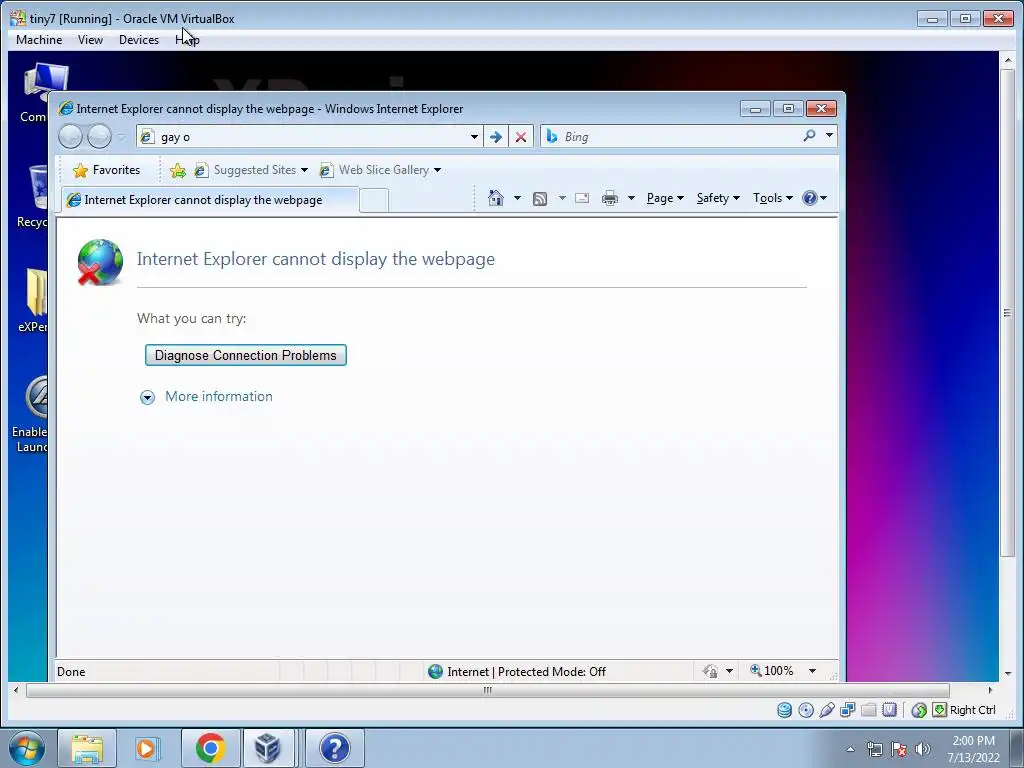Click the VirtualBox optical drive status icon
This screenshot has width=1024, height=768.
pos(806,710)
